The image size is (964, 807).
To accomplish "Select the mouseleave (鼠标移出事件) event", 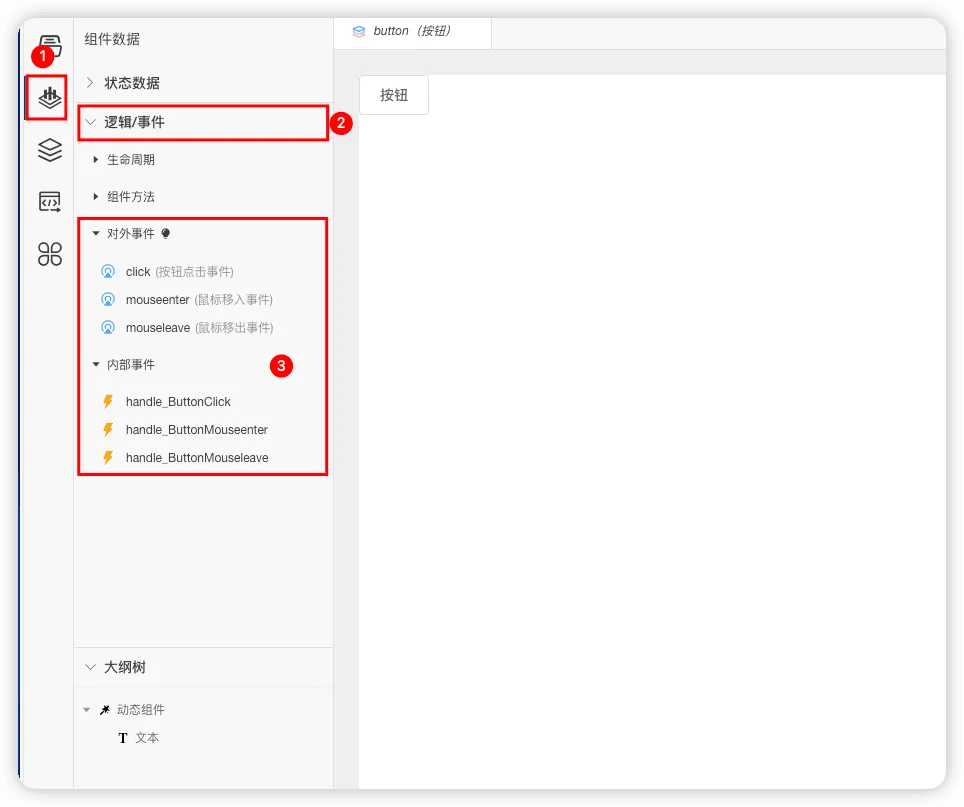I will 199,328.
